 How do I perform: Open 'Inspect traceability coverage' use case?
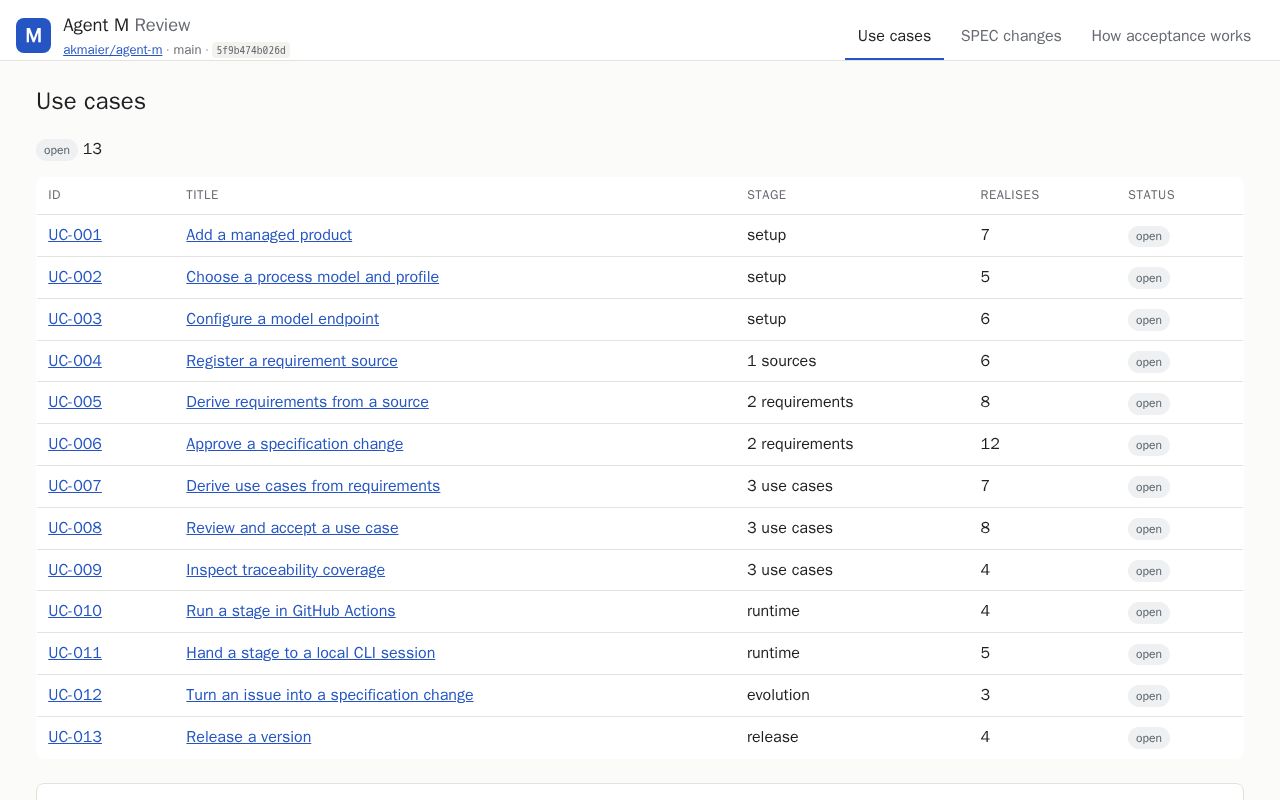coord(285,570)
